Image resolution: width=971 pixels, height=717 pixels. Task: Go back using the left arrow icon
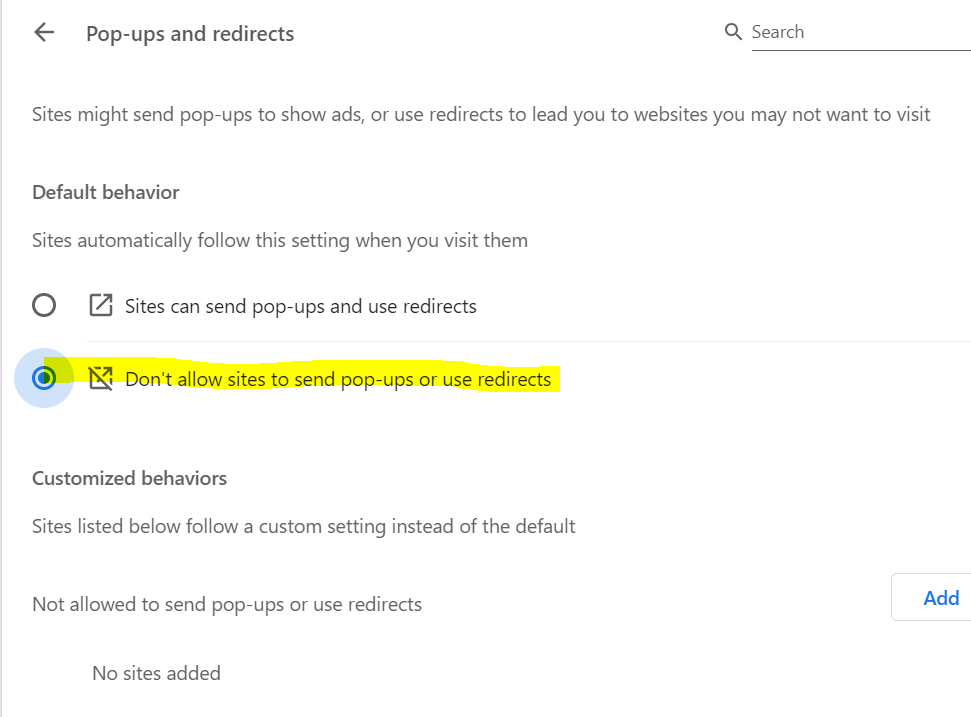pos(44,32)
